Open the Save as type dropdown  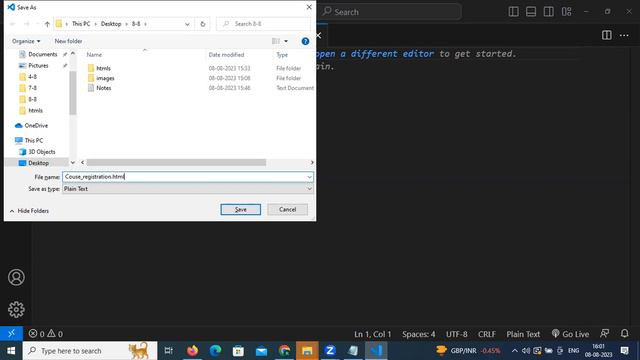coord(188,189)
